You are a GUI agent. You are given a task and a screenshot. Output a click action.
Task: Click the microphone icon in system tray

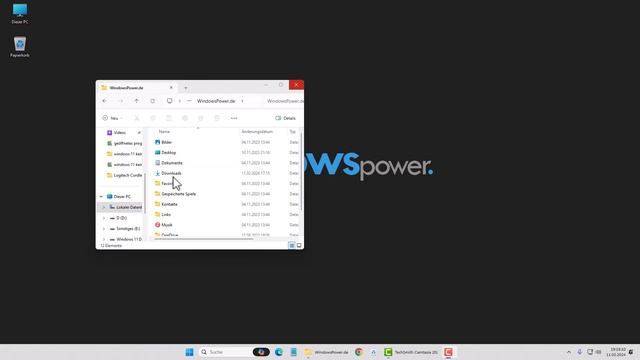[580, 352]
